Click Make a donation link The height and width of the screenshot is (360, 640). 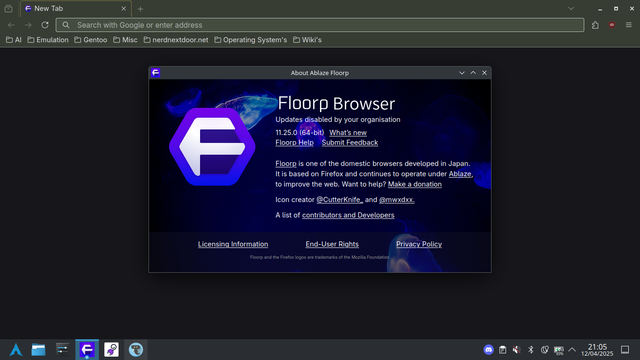(415, 184)
